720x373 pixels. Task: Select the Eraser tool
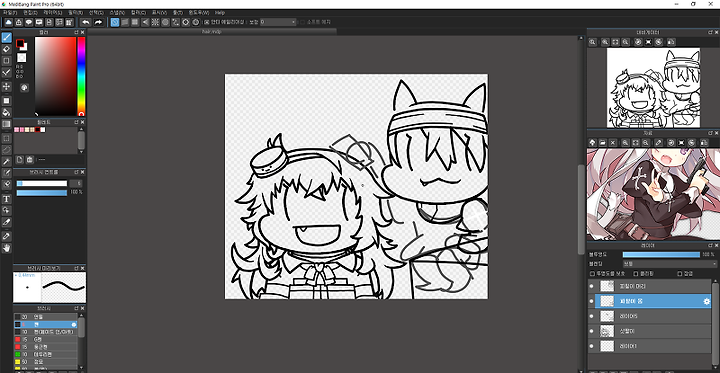(x=6, y=49)
